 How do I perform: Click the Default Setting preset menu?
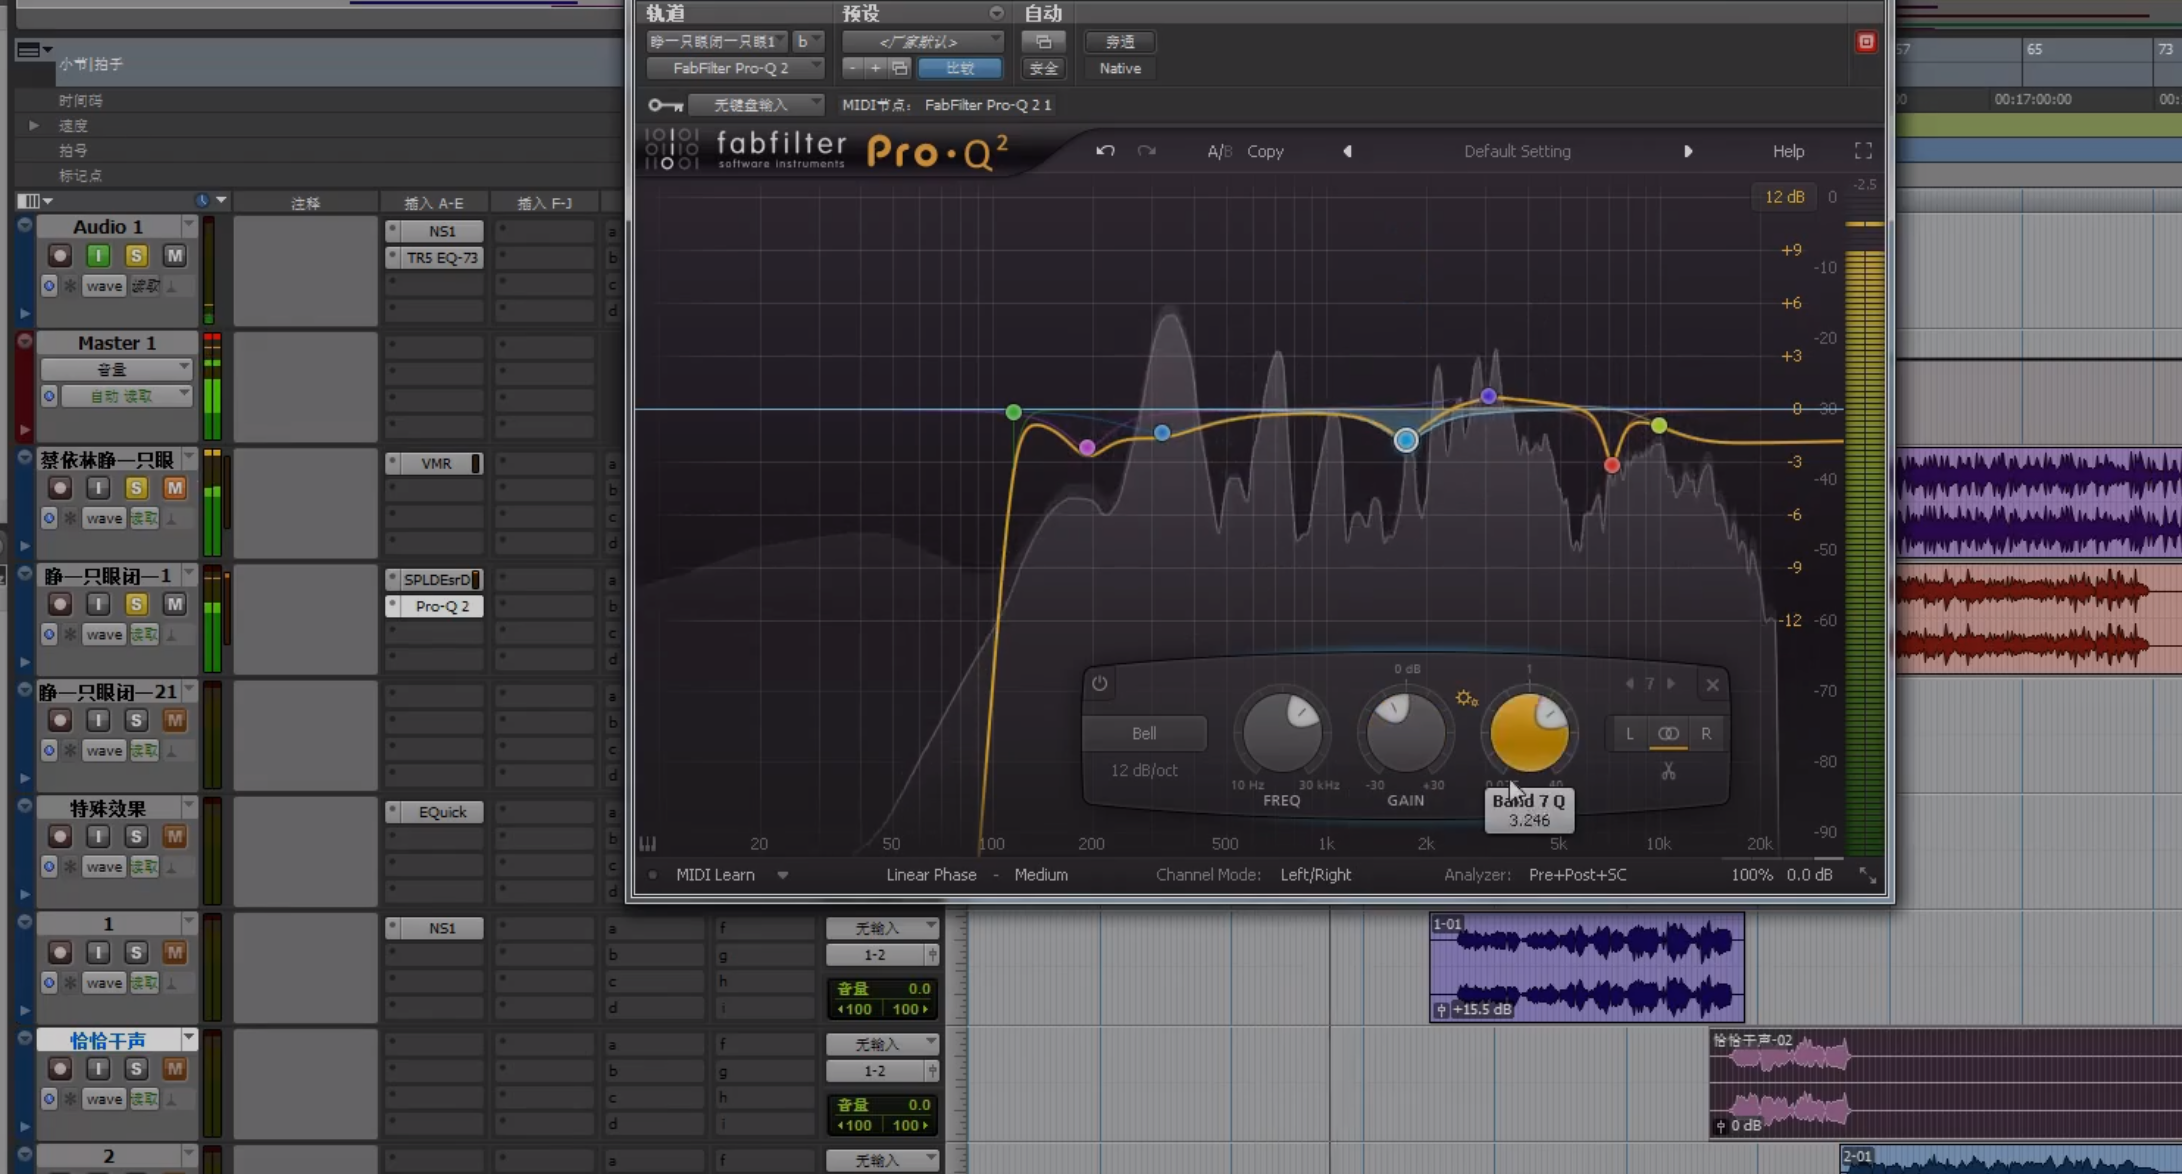(1516, 151)
